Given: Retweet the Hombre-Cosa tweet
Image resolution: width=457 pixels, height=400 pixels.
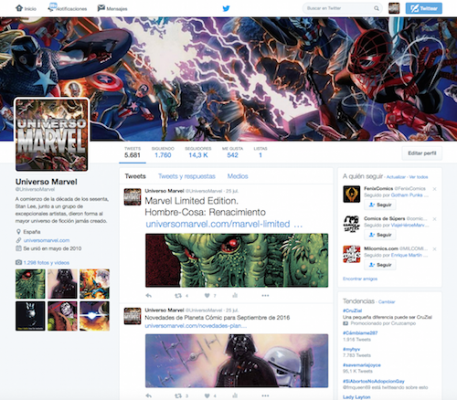Looking at the screenshot, I should (179, 296).
